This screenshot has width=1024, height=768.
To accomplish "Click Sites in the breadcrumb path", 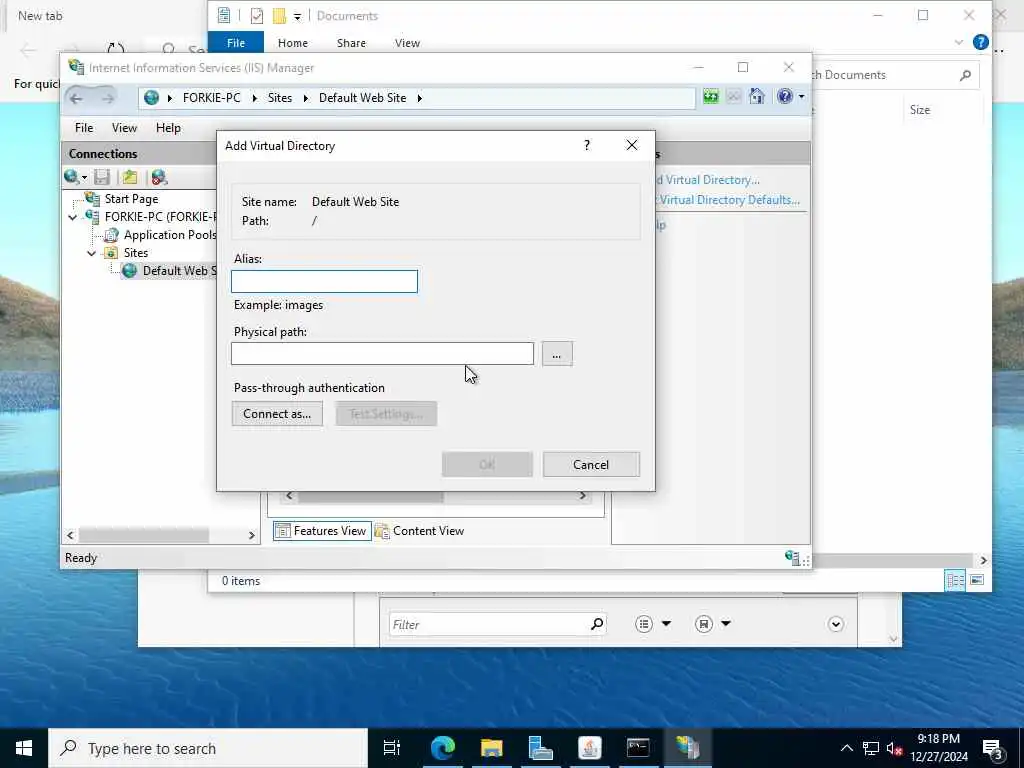I will pyautogui.click(x=280, y=98).
